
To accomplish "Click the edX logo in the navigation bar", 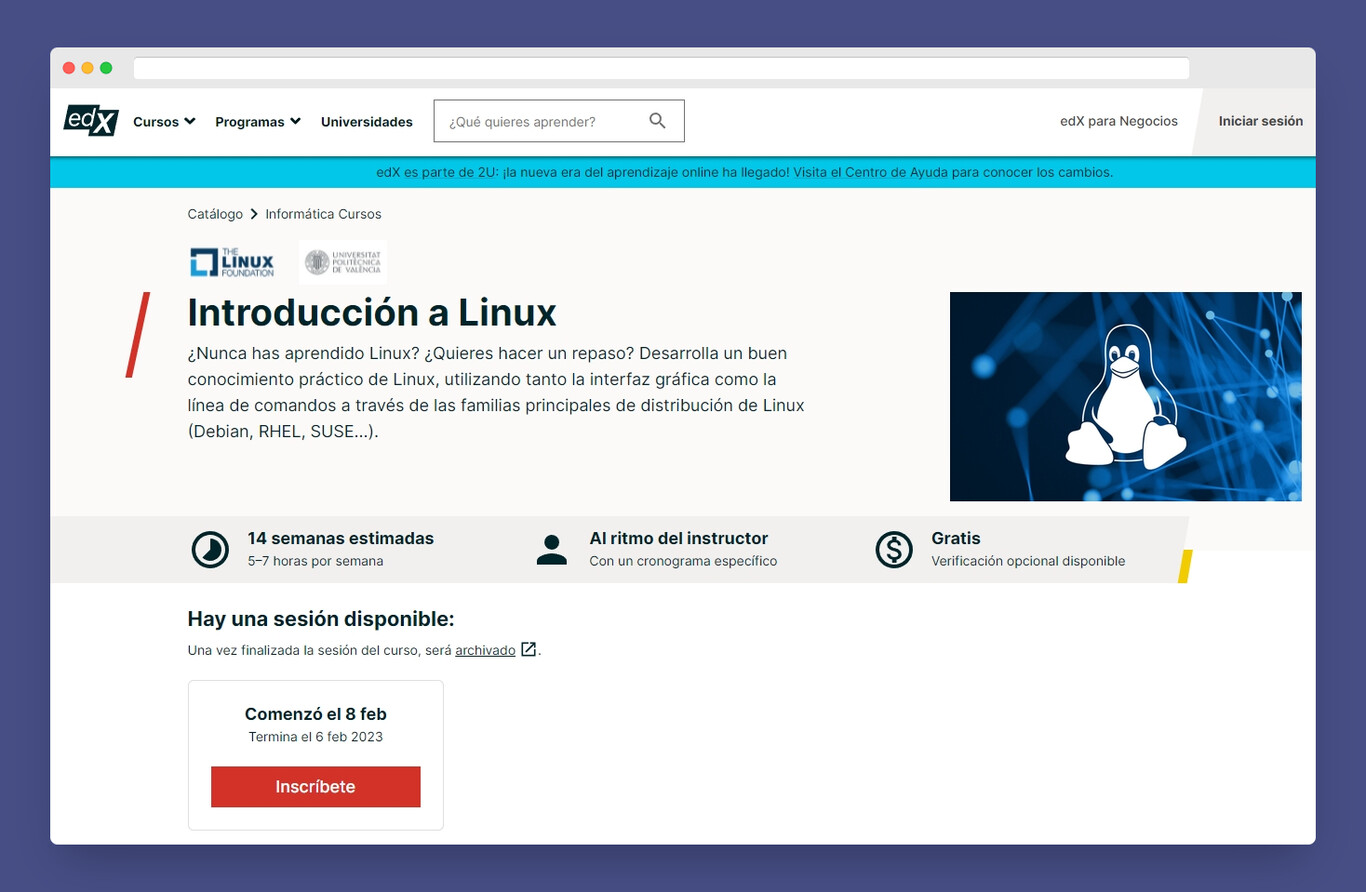I will tap(90, 121).
